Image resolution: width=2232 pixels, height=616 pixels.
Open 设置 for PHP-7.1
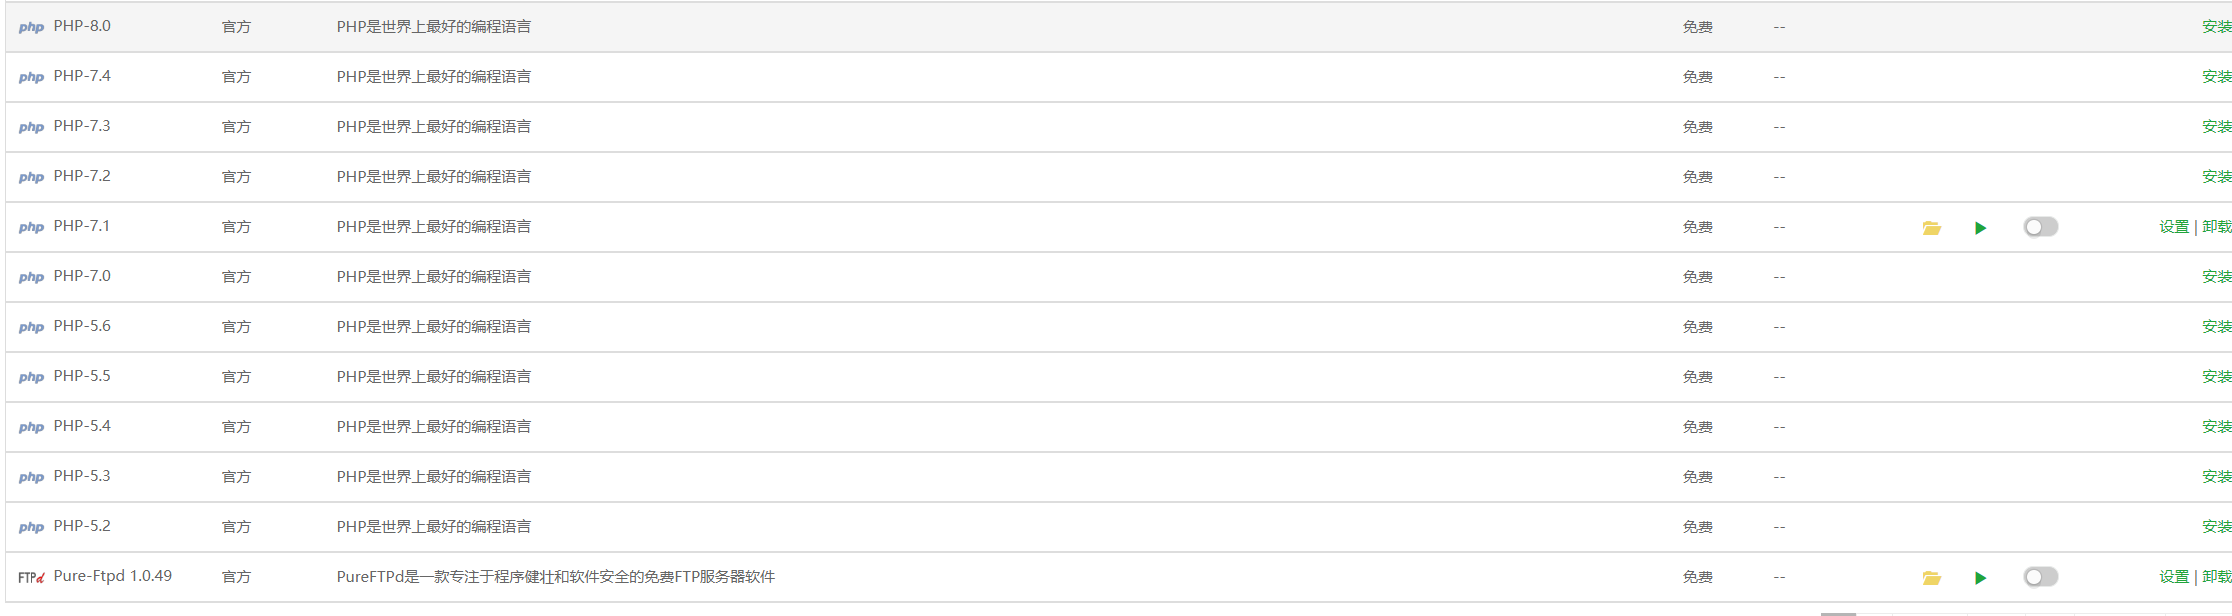click(2174, 227)
